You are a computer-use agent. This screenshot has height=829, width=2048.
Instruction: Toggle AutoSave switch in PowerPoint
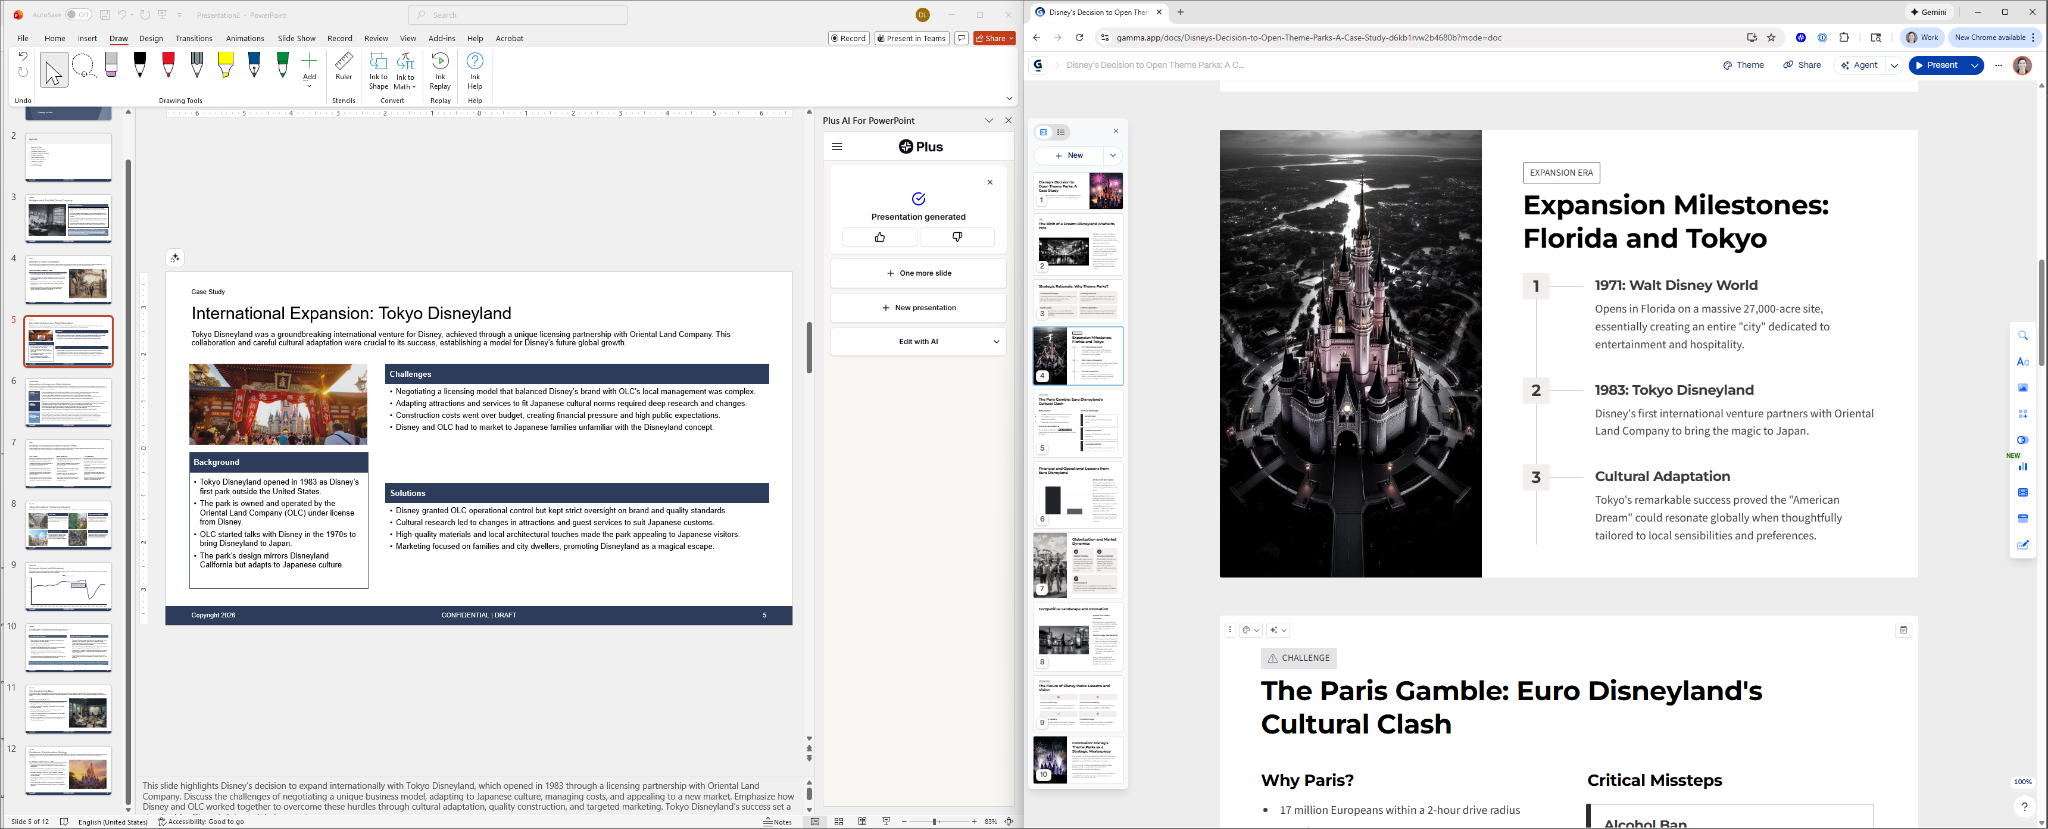78,15
